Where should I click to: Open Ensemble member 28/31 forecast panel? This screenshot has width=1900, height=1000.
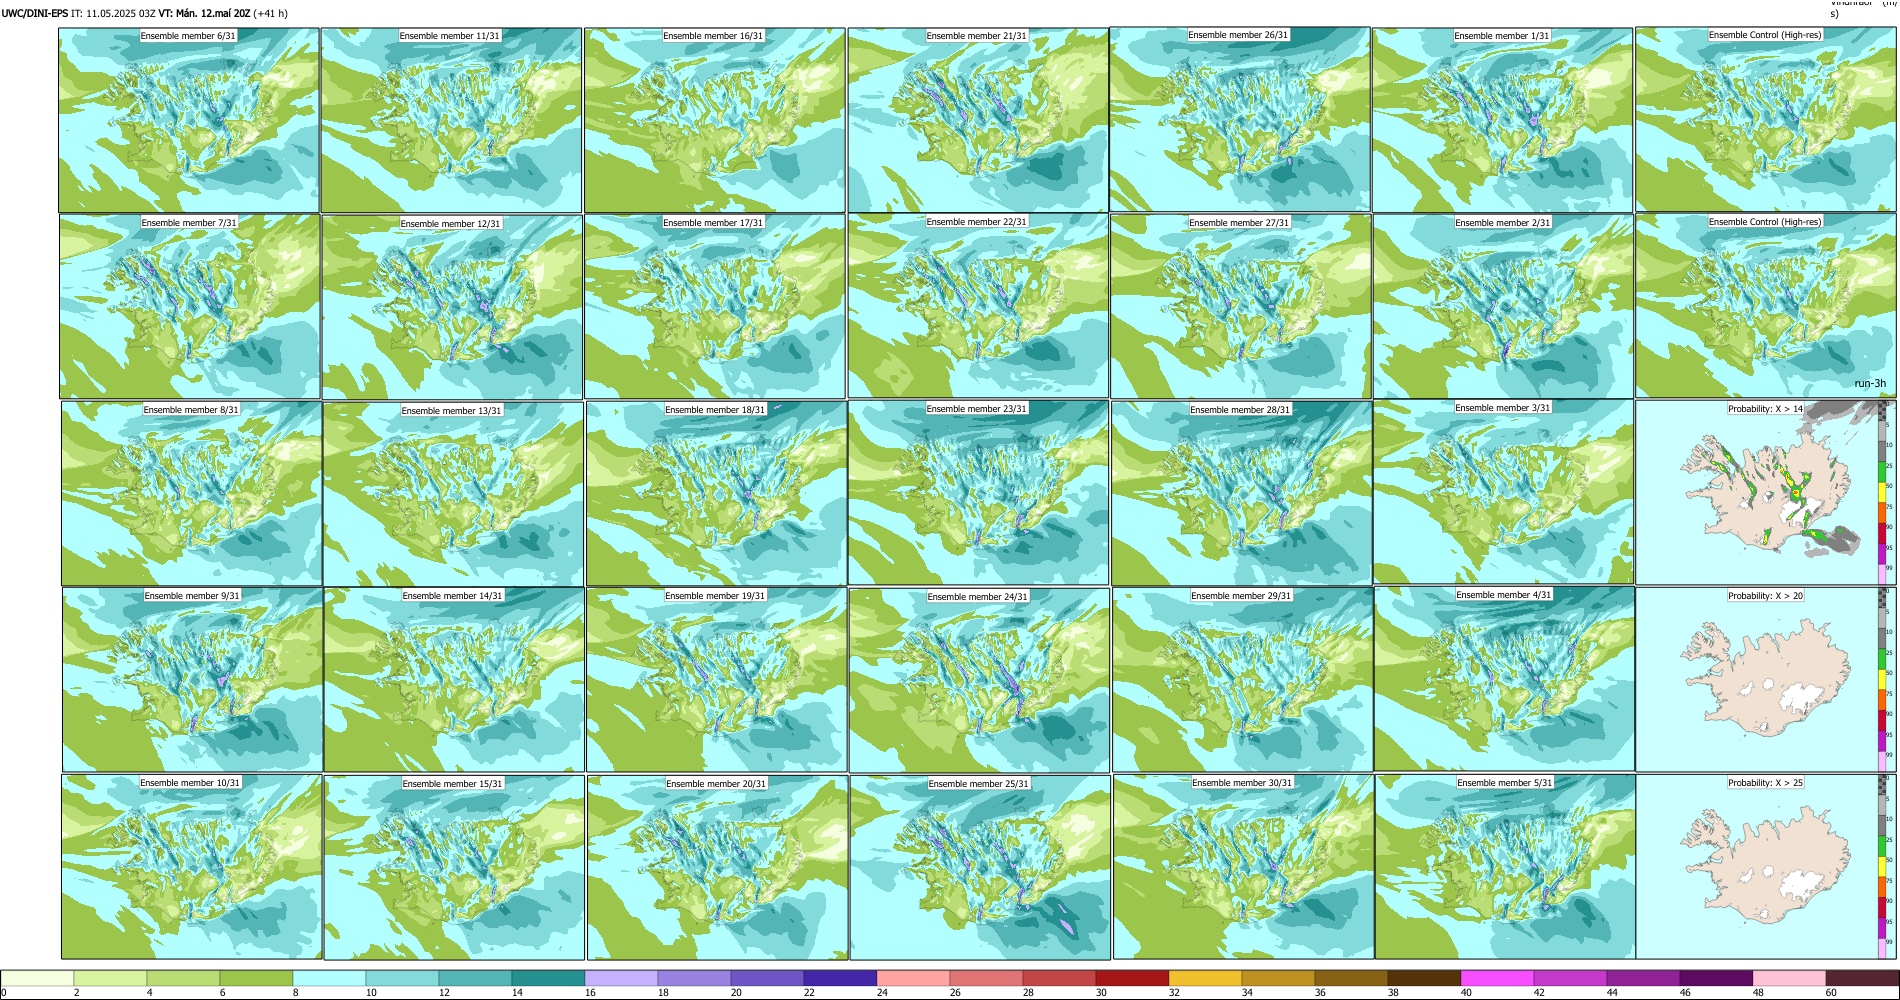click(1241, 494)
